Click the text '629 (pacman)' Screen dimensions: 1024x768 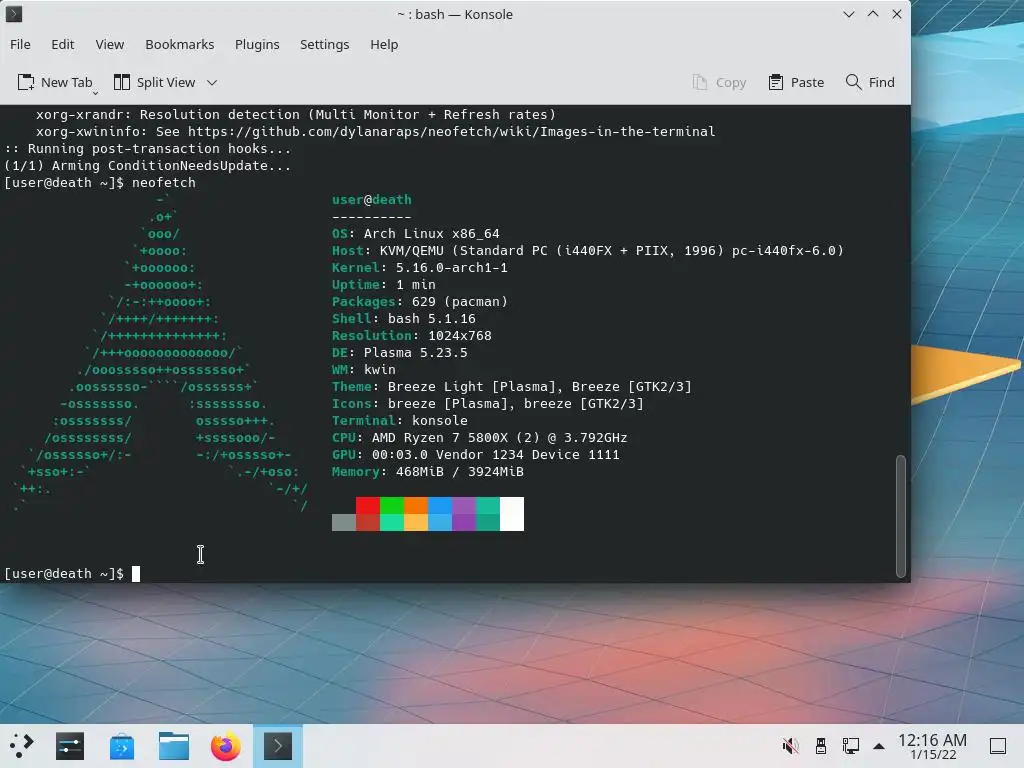pyautogui.click(x=460, y=302)
